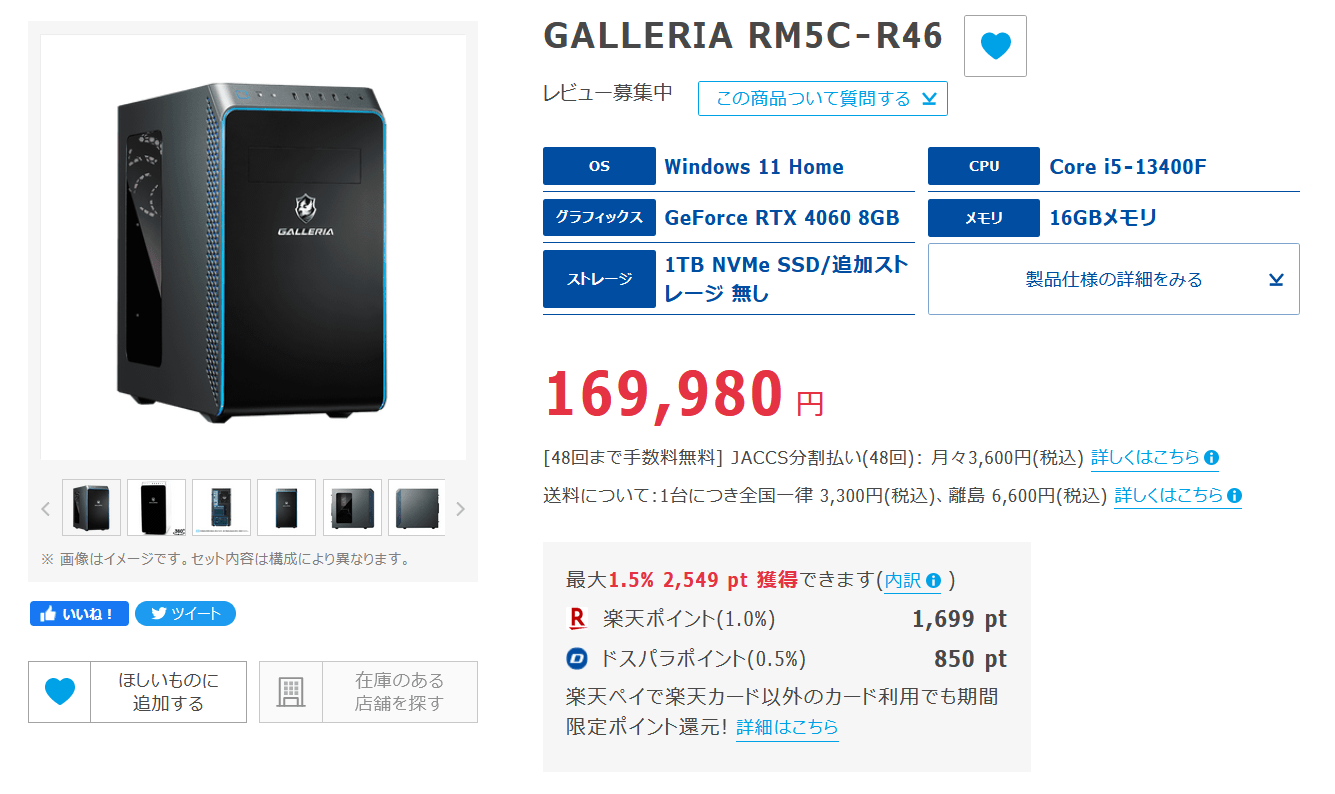Expand the product question dropdown この商品ついて質問する
Screen dimensions: 1335x794
pos(822,99)
